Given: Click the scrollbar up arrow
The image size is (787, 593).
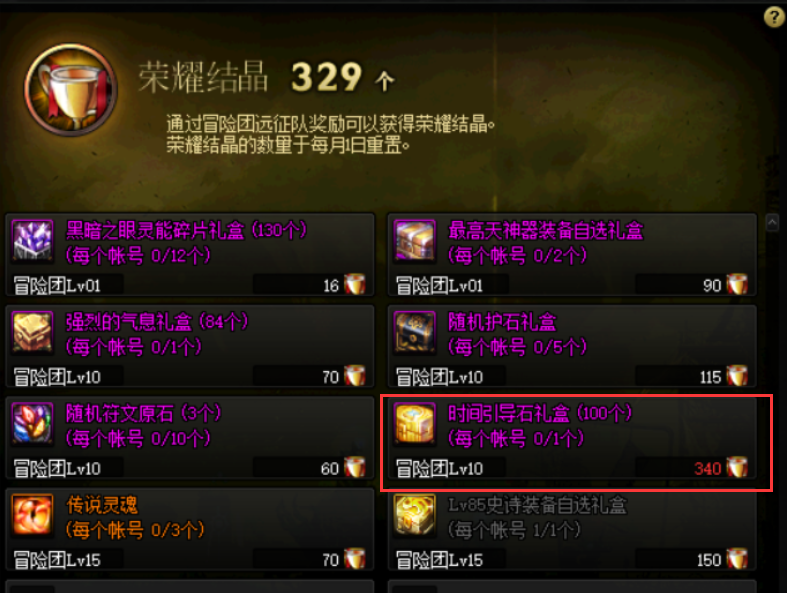Looking at the screenshot, I should pos(772,222).
